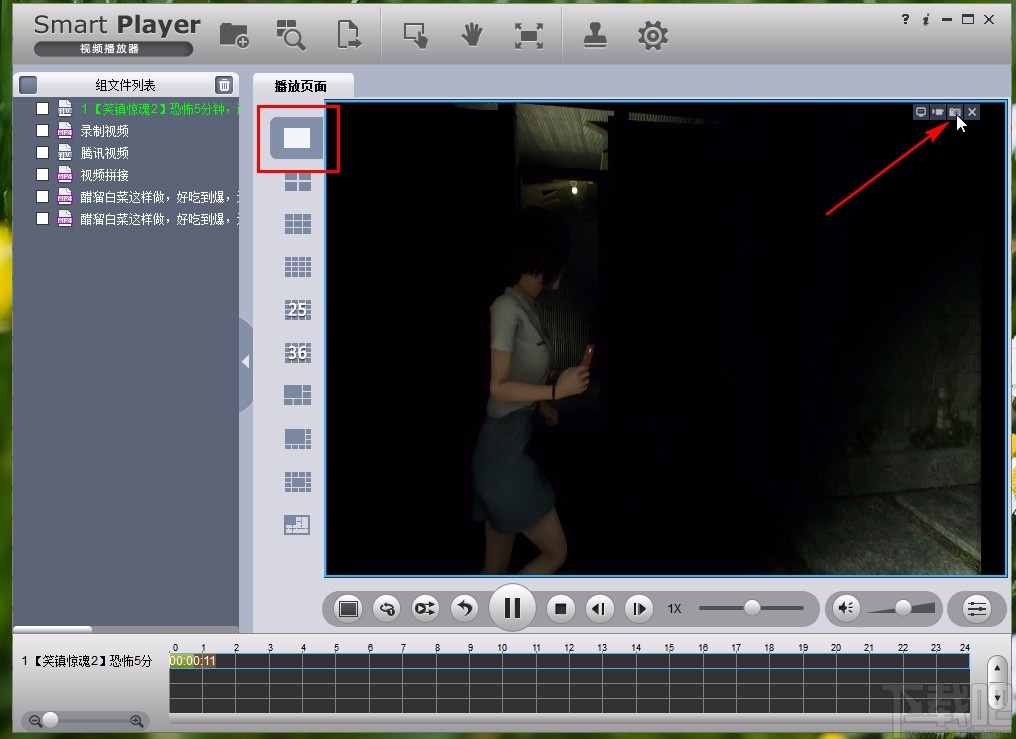Click the timeline scroll up arrow
1016x739 pixels.
[x=996, y=668]
